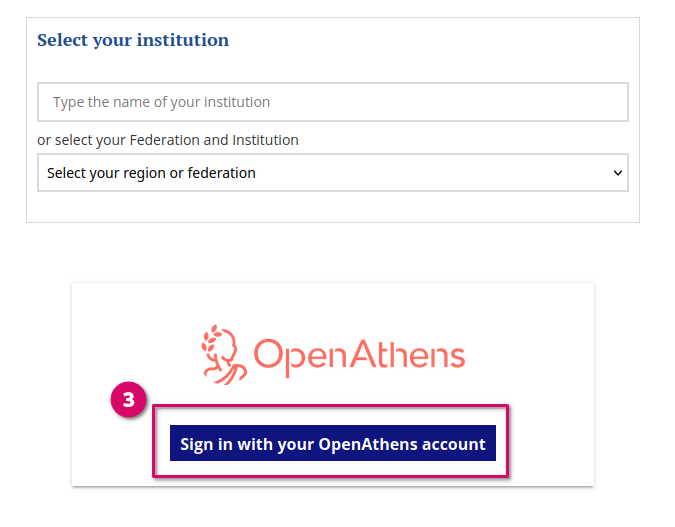Click the laurel wreath on the OpenAthens logo
This screenshot has width=675, height=527.
click(211, 340)
